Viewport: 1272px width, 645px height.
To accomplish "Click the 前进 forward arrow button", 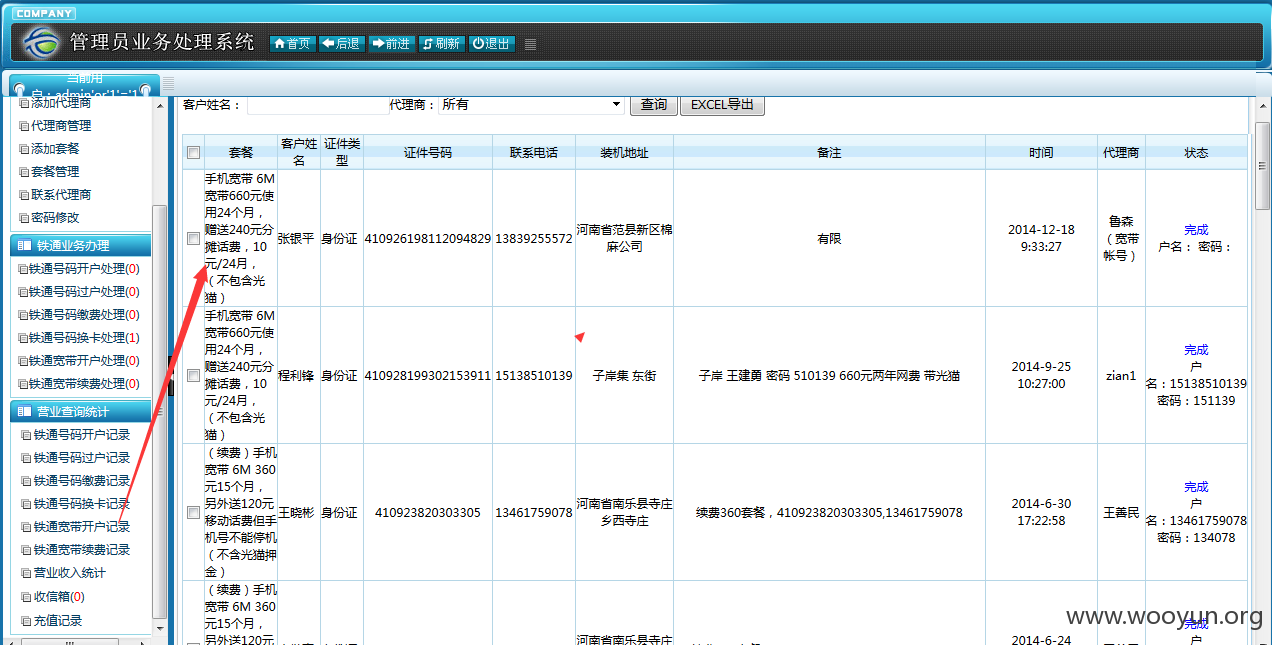I will click(392, 44).
